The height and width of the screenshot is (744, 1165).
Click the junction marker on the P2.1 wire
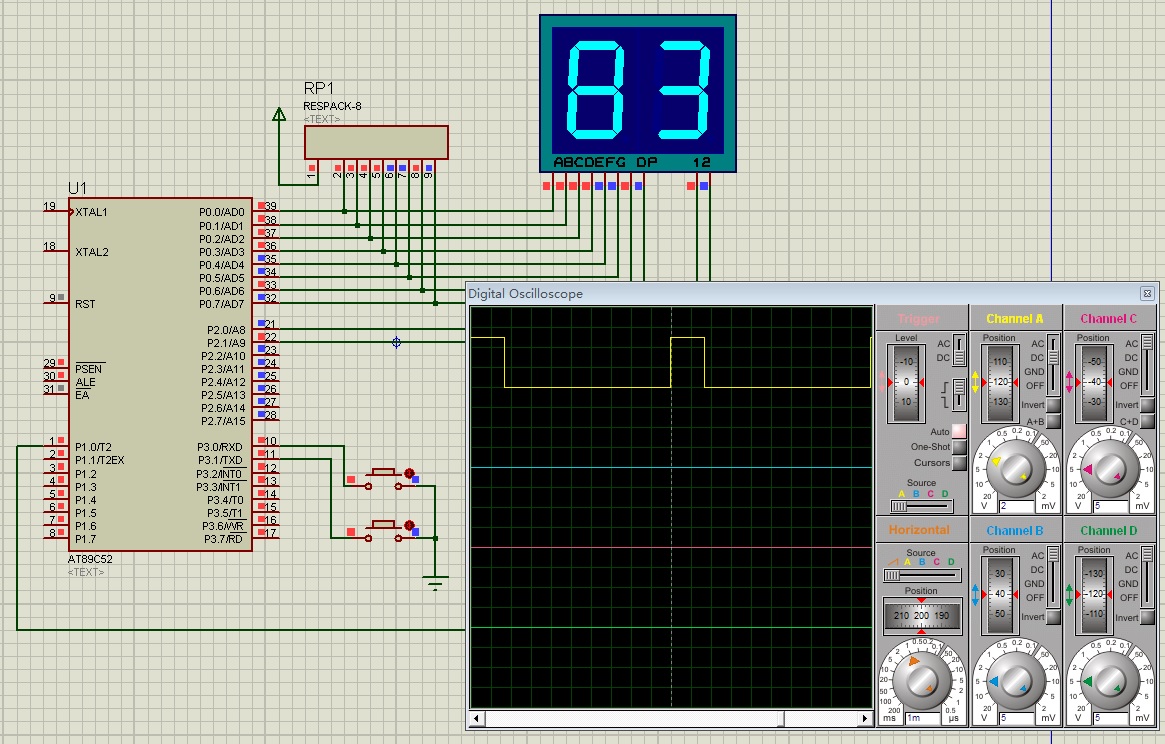(x=396, y=342)
